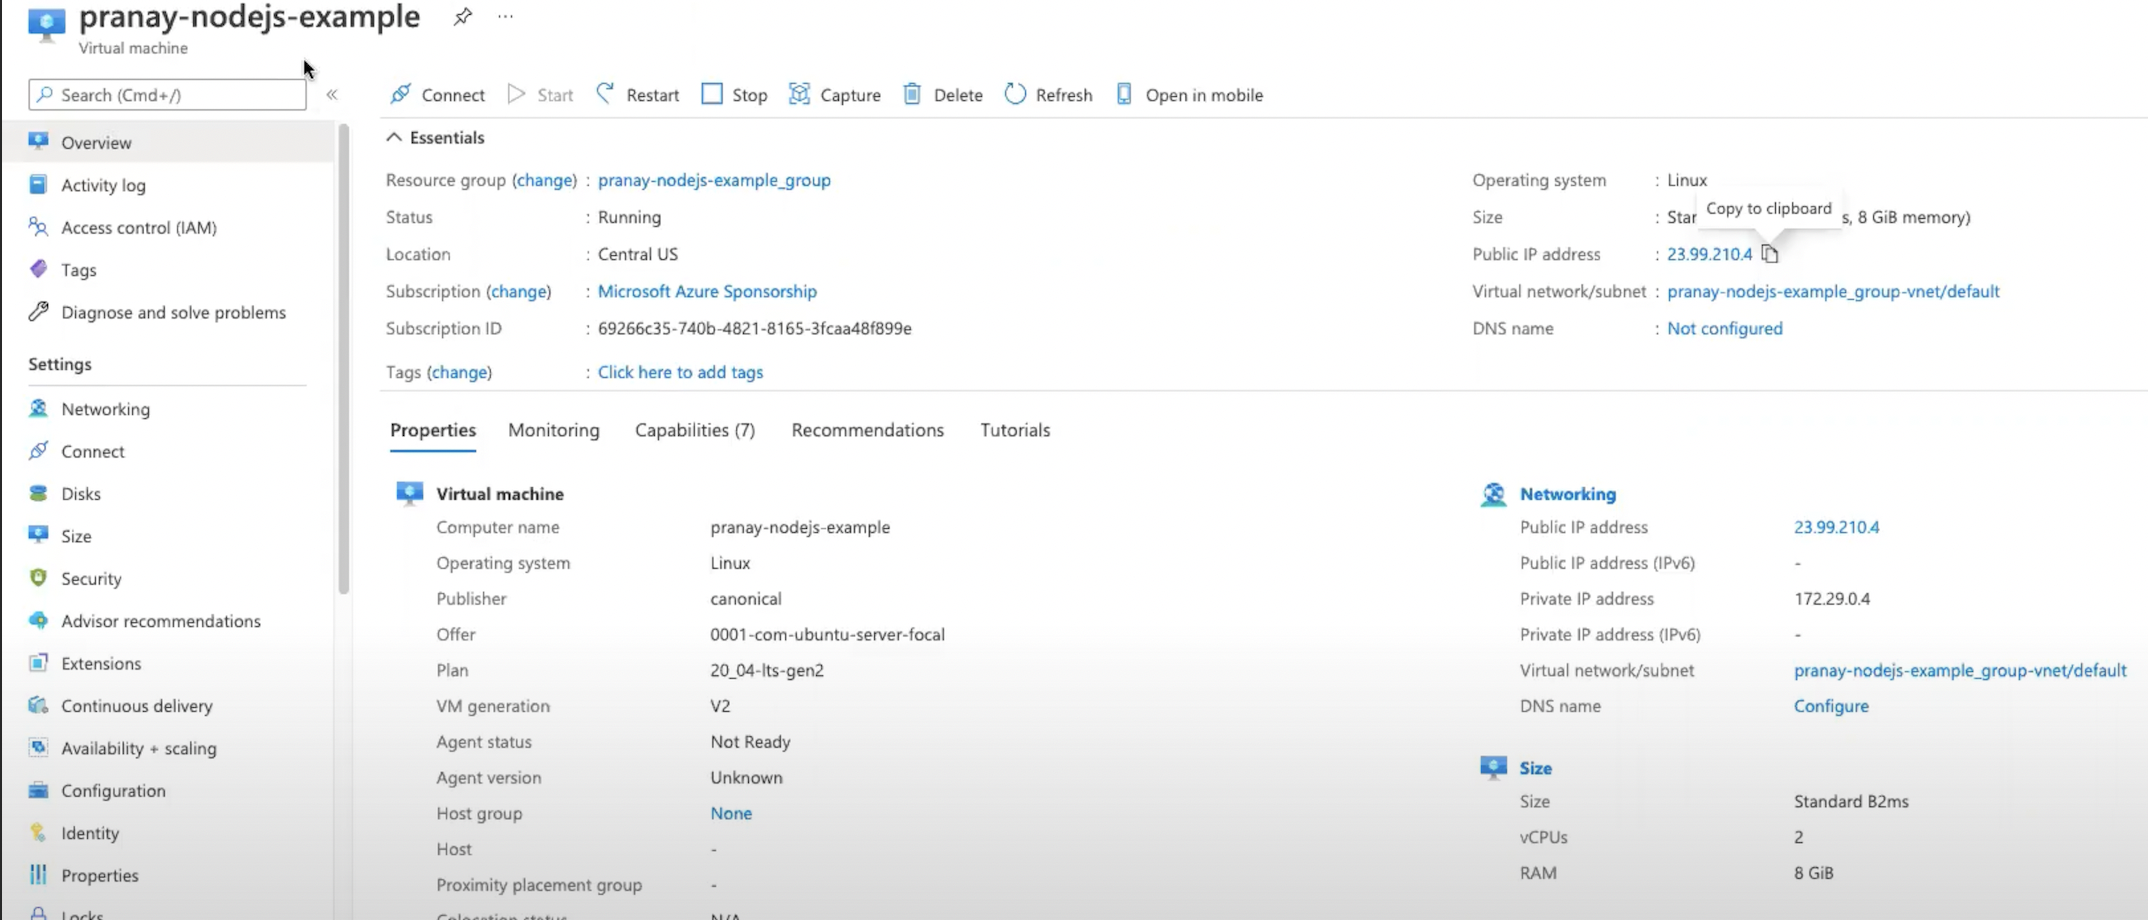Screen dimensions: 2148x920
Task: Select the Properties tab
Action: point(433,430)
